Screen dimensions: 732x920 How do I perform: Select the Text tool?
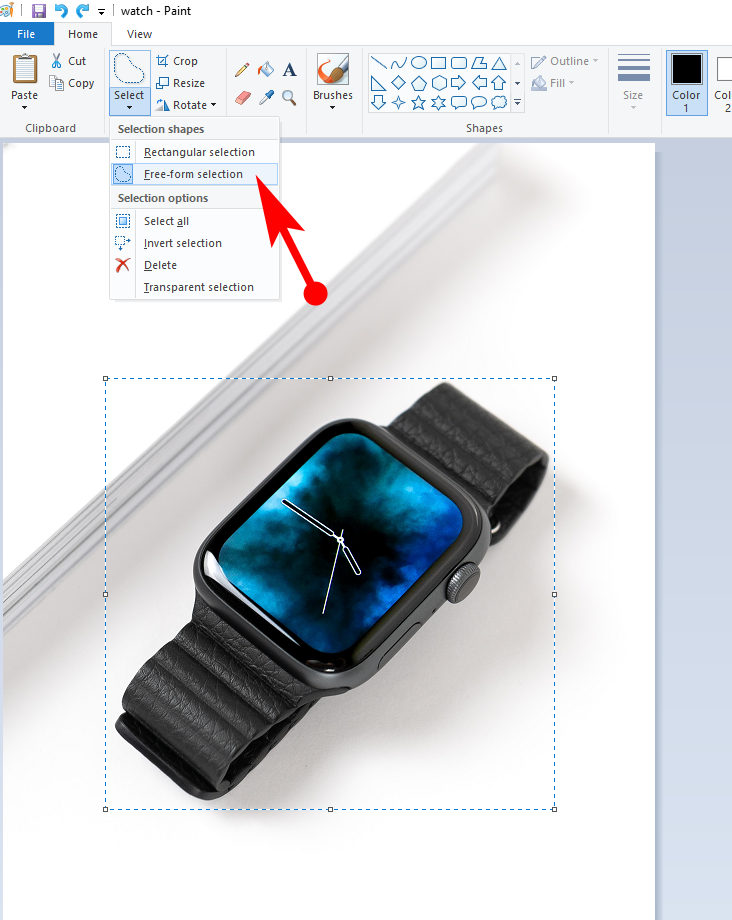[x=289, y=70]
